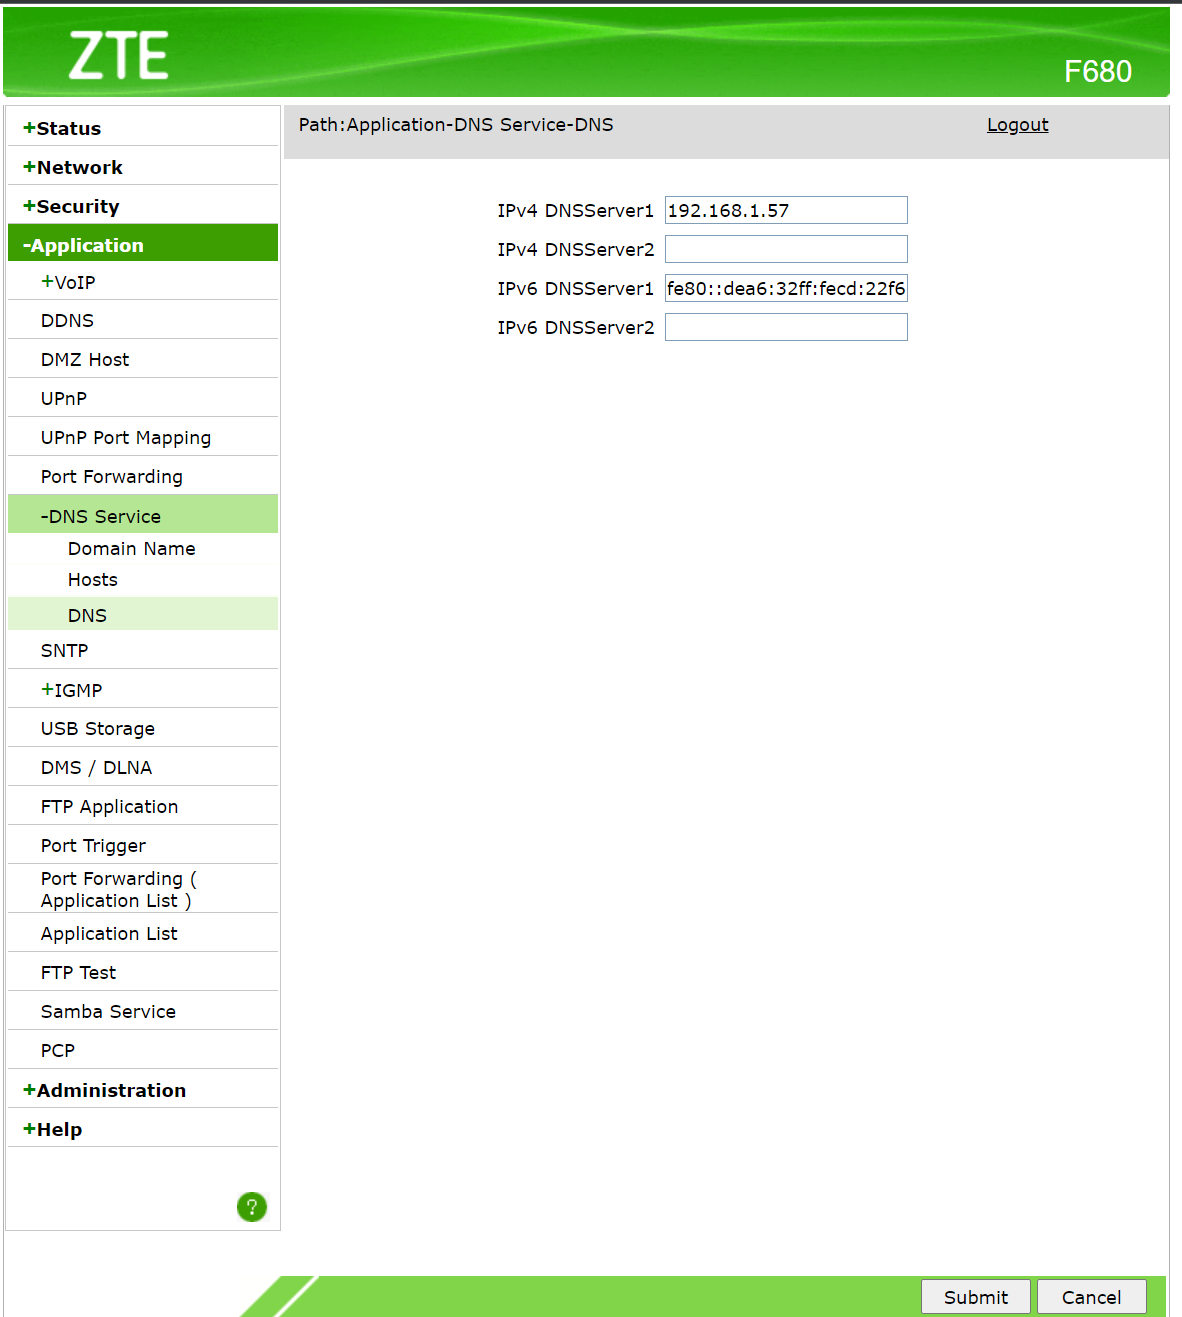Click the empty IPv4 DNSServer2 field
The image size is (1182, 1317).
point(786,249)
